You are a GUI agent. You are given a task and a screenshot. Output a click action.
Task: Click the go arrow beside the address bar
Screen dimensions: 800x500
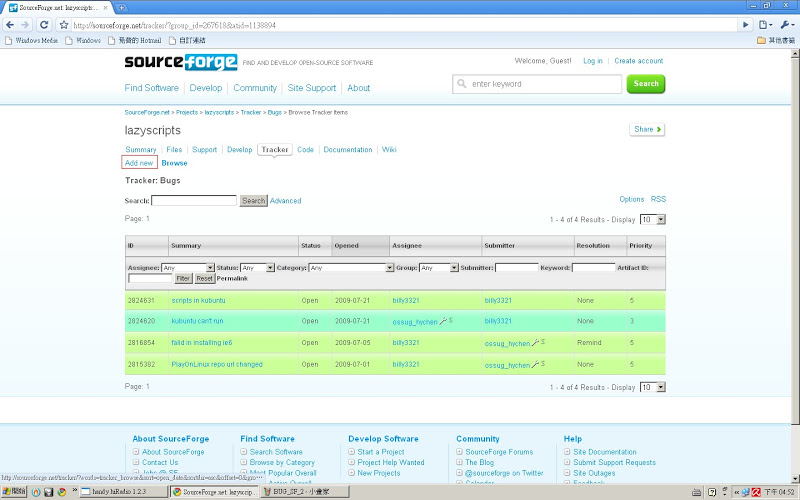click(x=745, y=24)
